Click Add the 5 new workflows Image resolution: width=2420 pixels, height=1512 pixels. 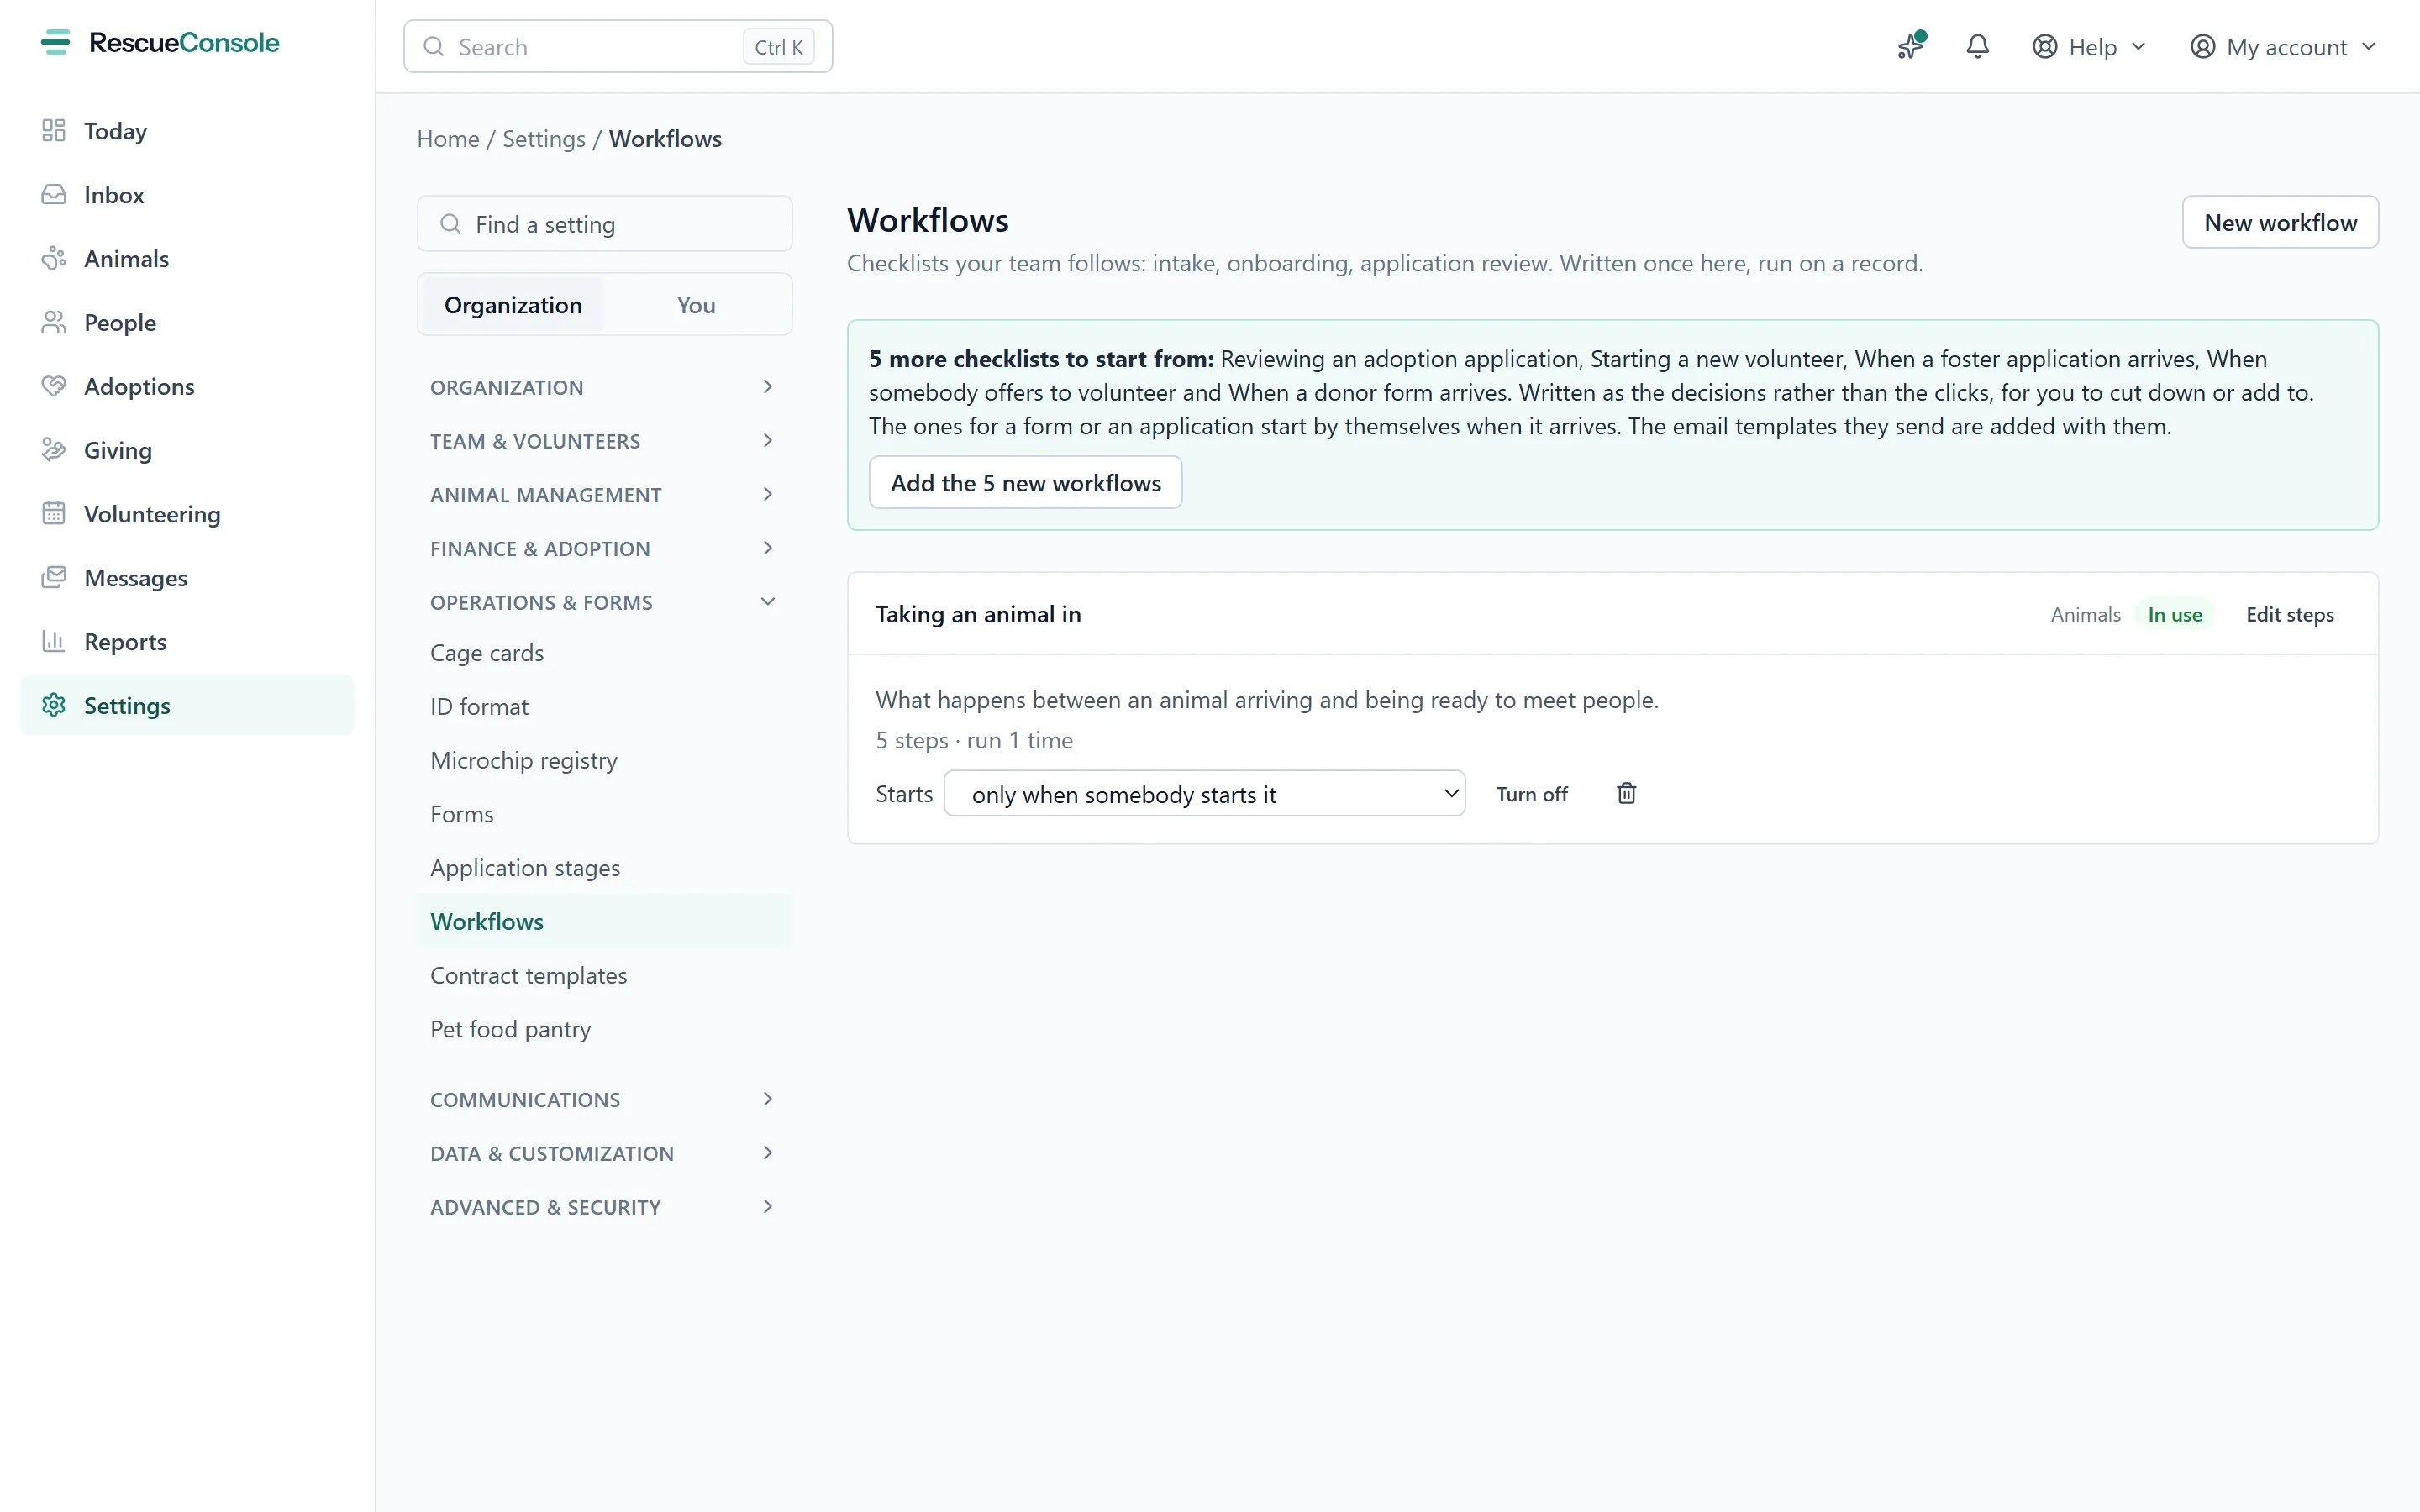(1025, 483)
